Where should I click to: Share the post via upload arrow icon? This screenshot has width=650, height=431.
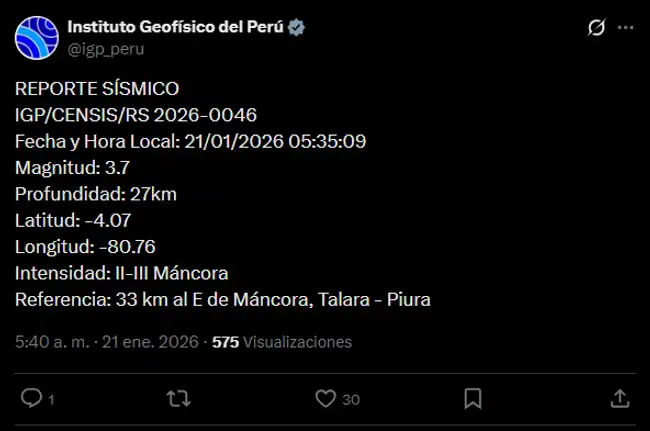620,398
